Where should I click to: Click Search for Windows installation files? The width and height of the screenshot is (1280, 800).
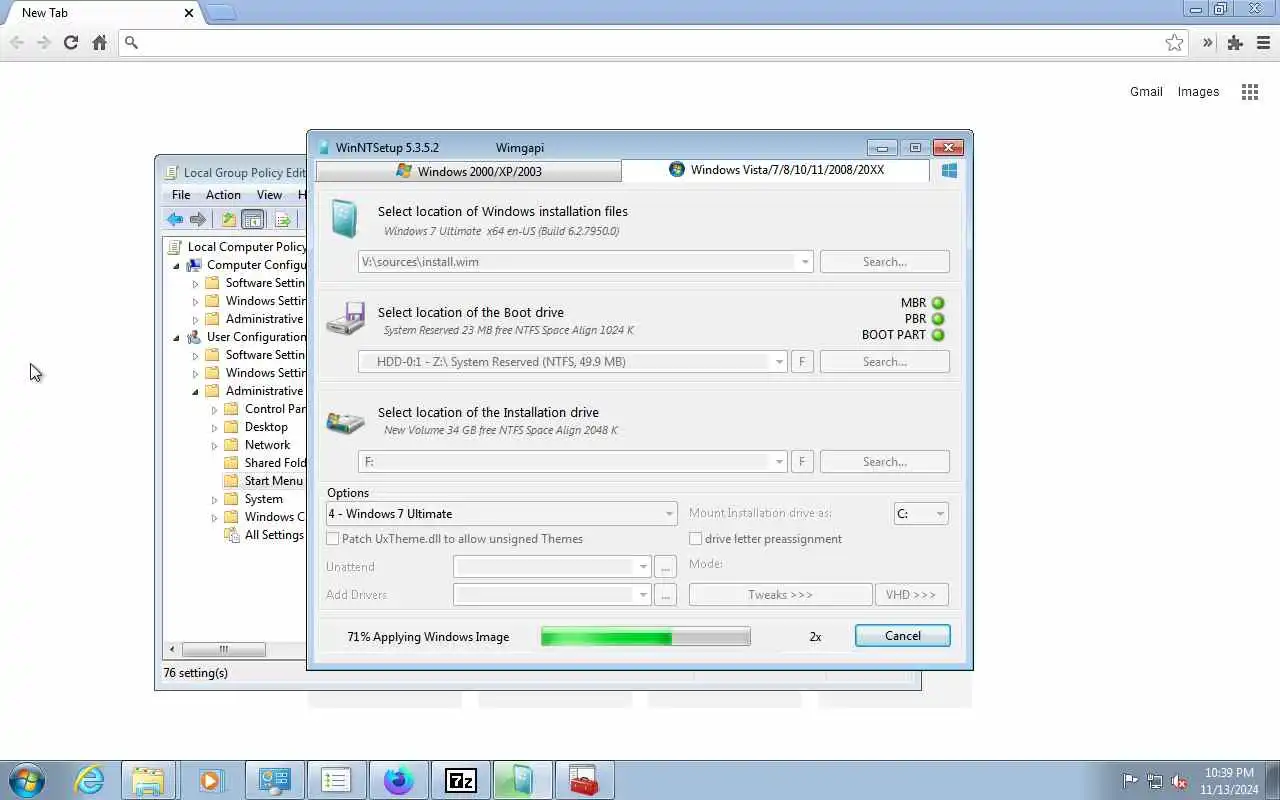click(885, 262)
